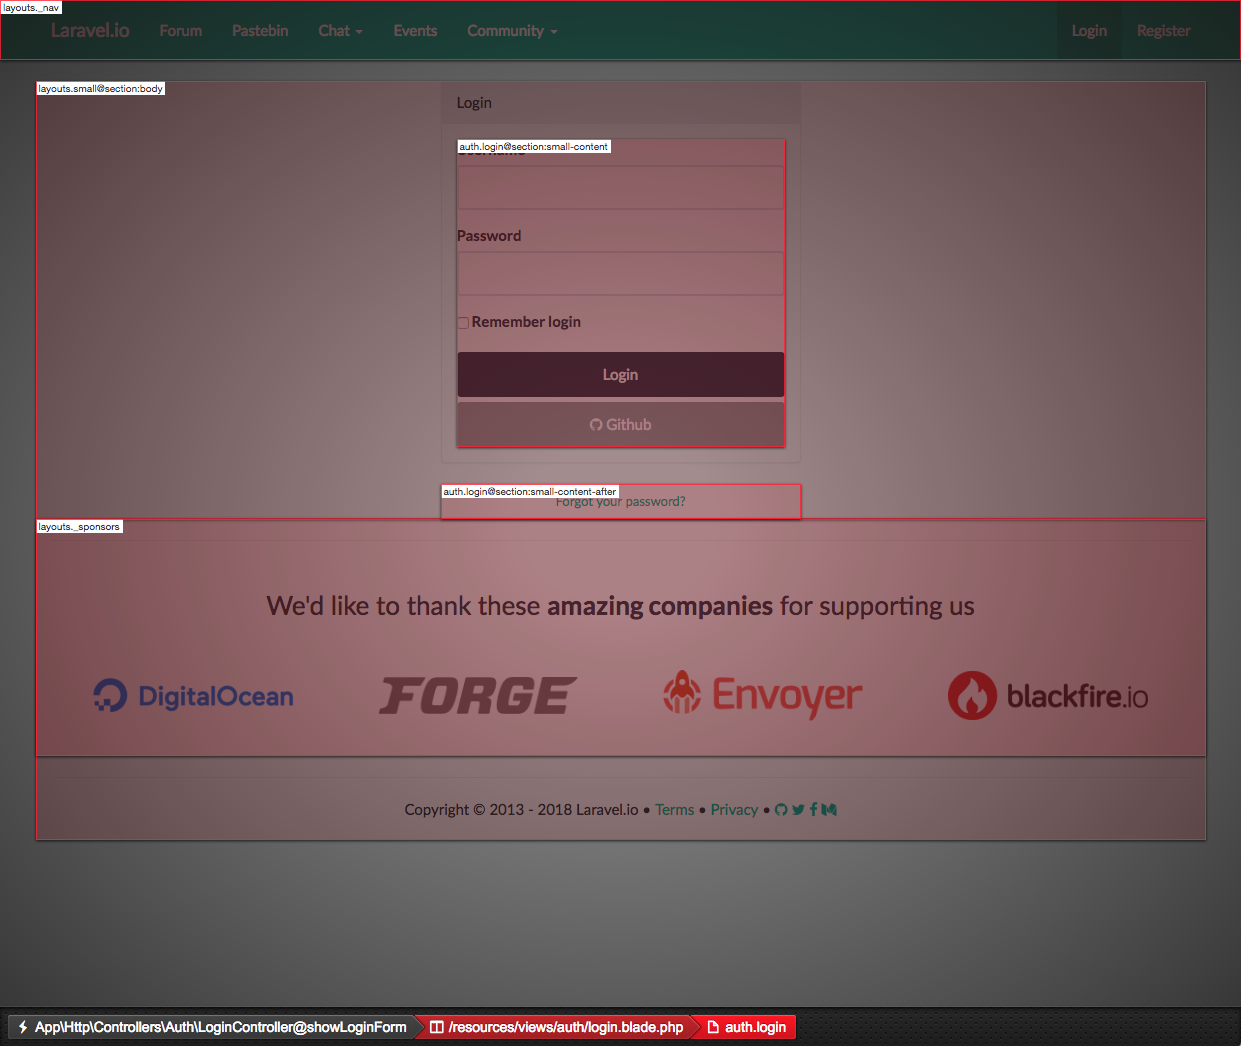Follow the Forgot your password link

click(621, 502)
